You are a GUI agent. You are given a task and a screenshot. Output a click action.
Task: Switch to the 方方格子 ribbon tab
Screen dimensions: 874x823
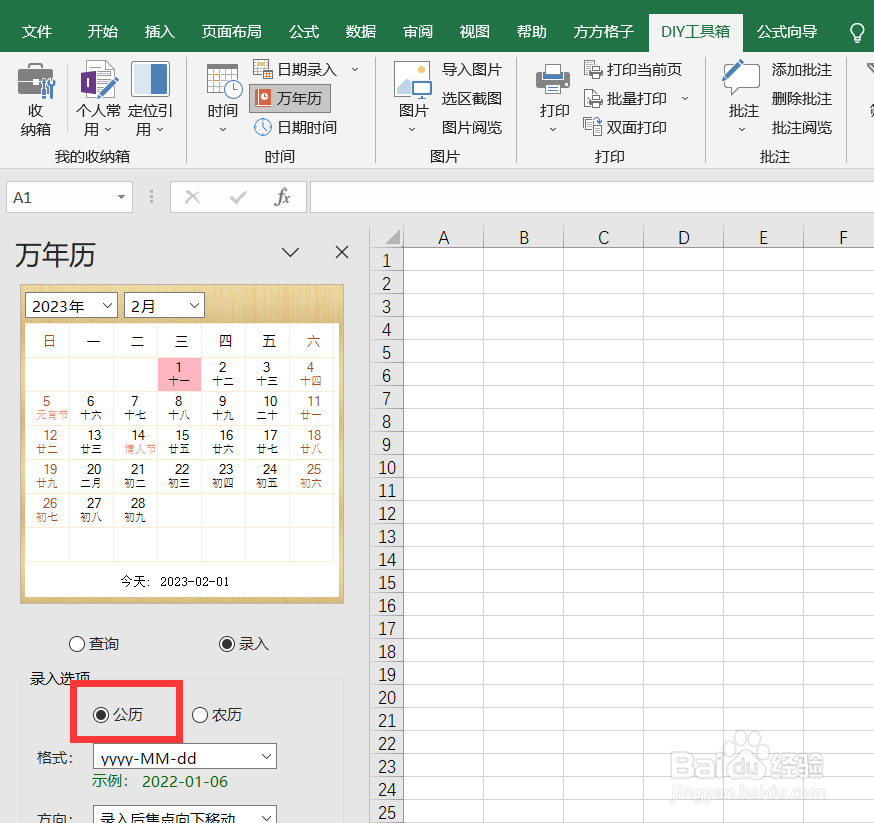(x=604, y=31)
